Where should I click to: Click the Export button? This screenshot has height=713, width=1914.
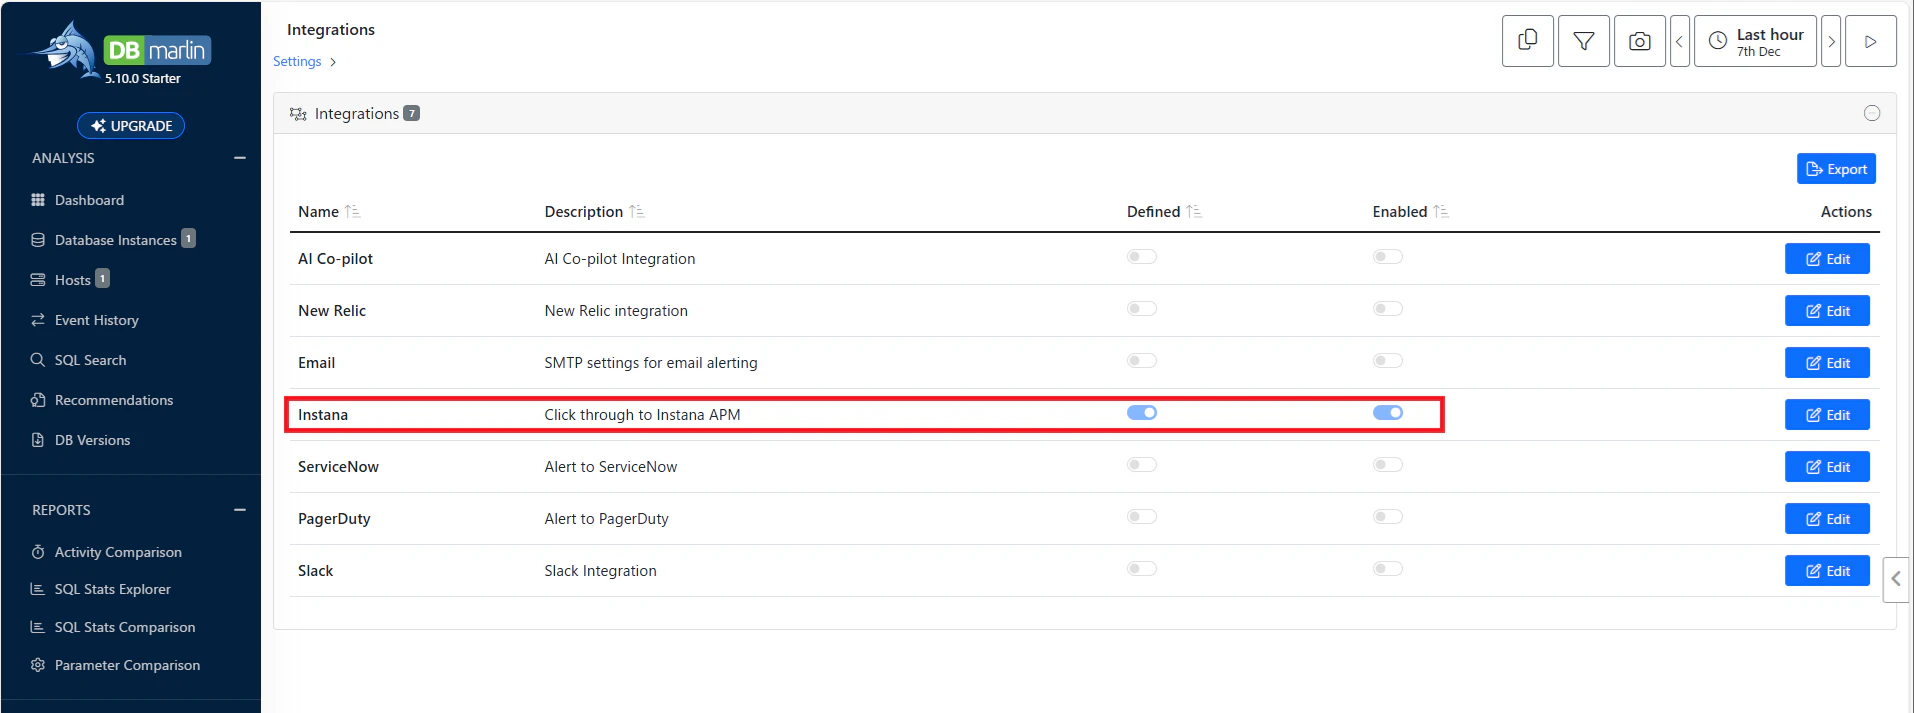click(1836, 169)
